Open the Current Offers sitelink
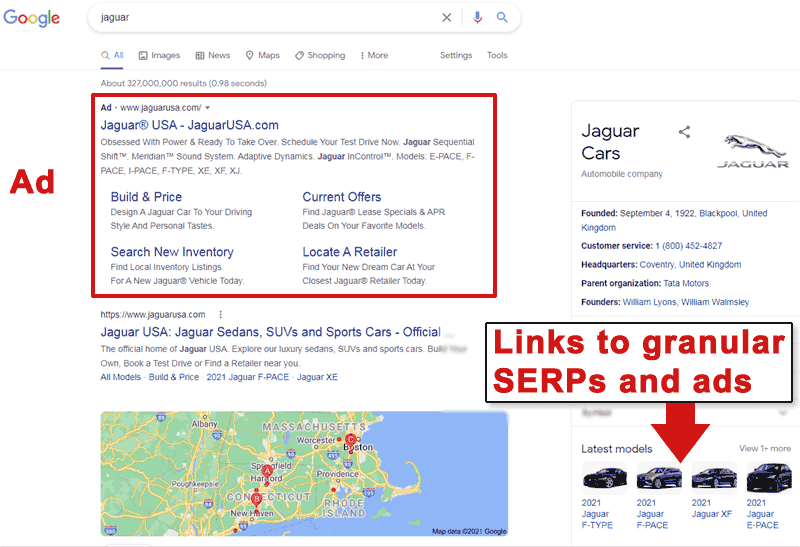The height and width of the screenshot is (547, 800). pyautogui.click(x=342, y=197)
